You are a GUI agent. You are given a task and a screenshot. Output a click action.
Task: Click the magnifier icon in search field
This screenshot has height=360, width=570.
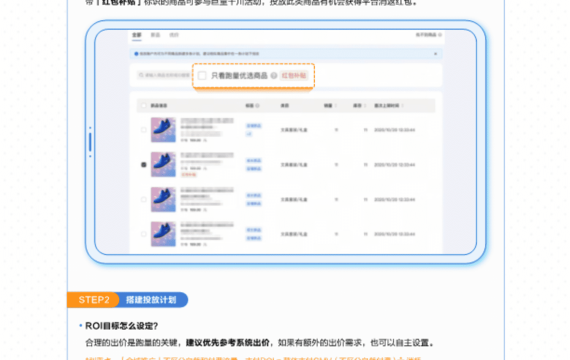(141, 75)
